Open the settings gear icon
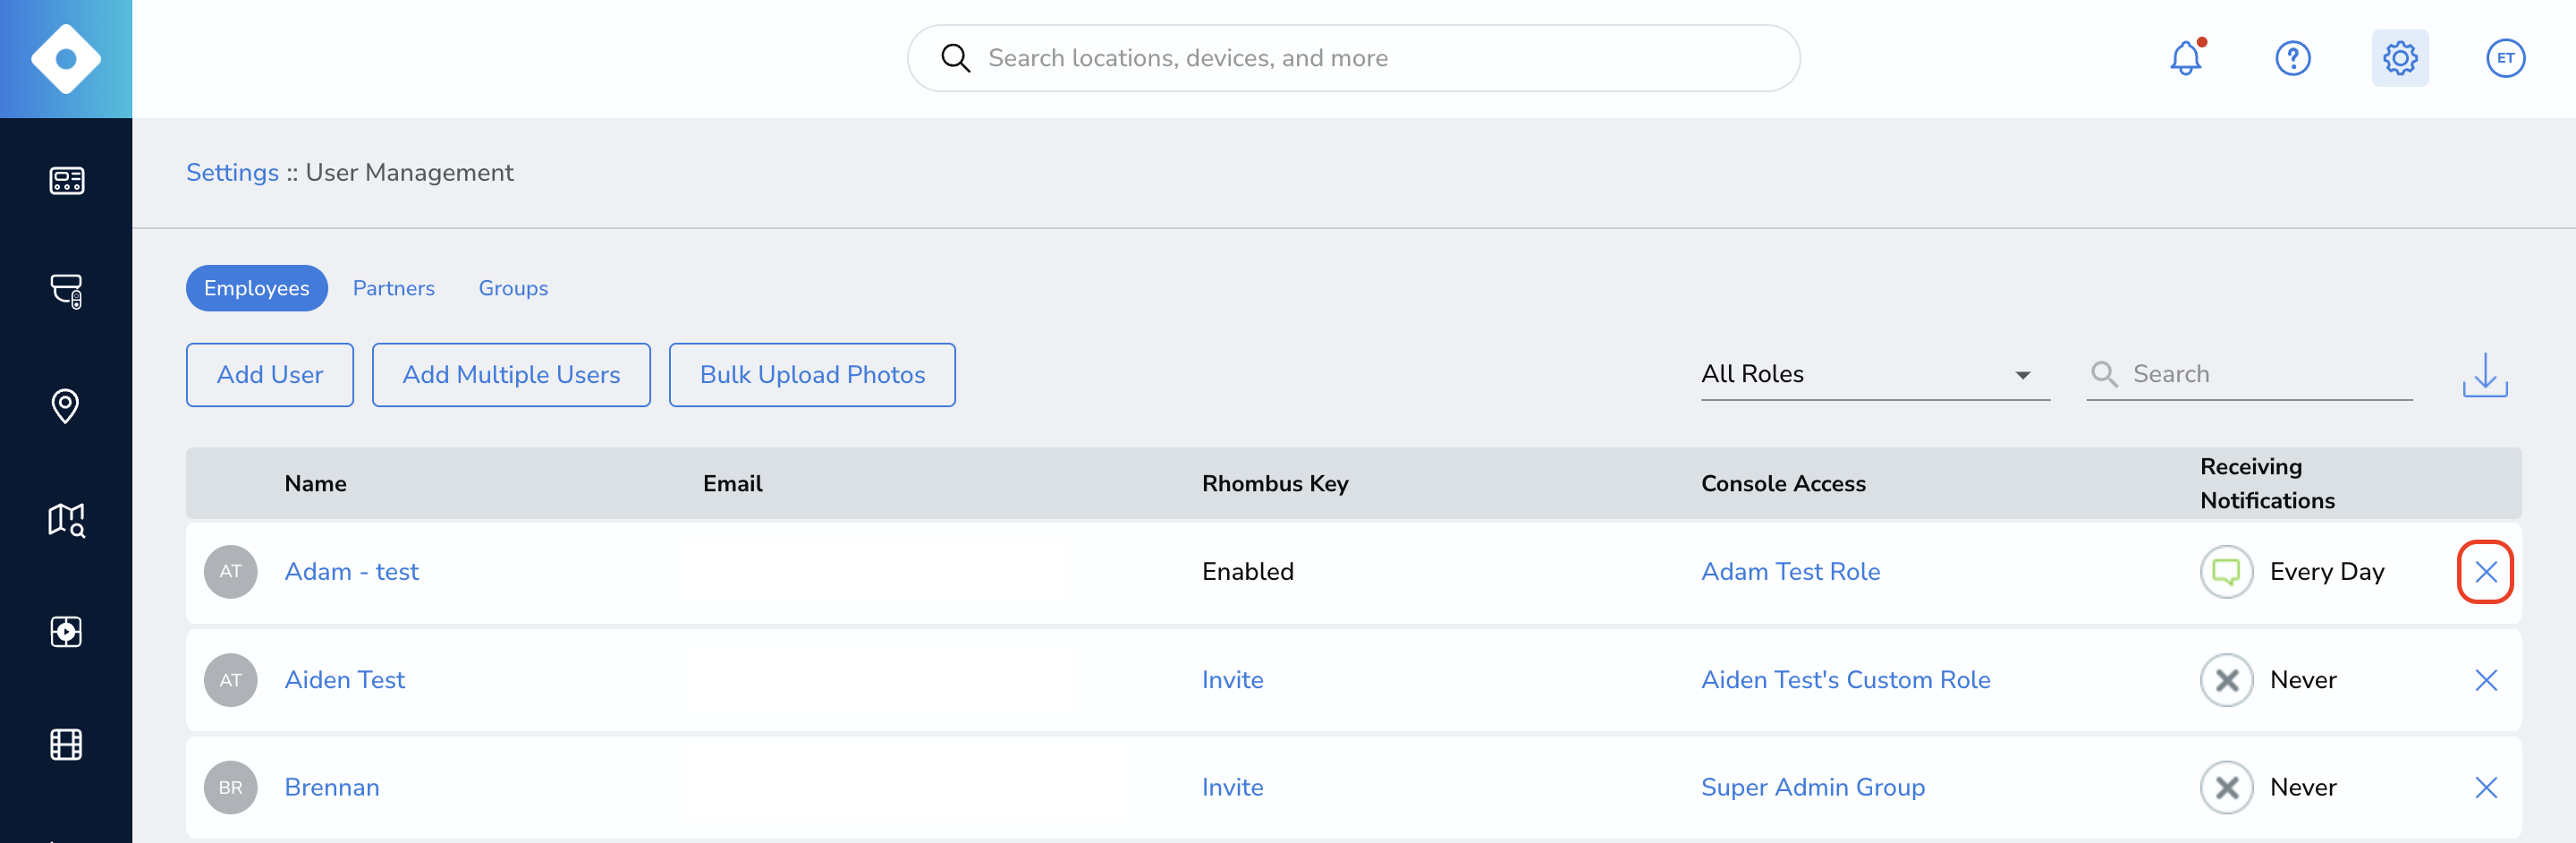Viewport: 2576px width, 843px height. click(x=2400, y=58)
